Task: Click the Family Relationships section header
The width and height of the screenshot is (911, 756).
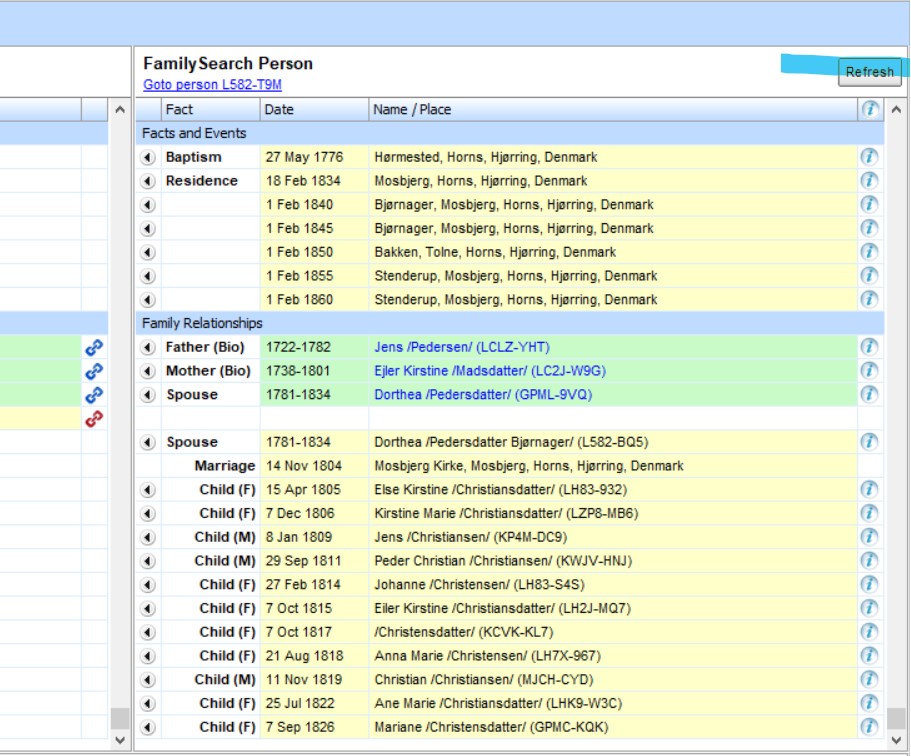Action: point(510,324)
